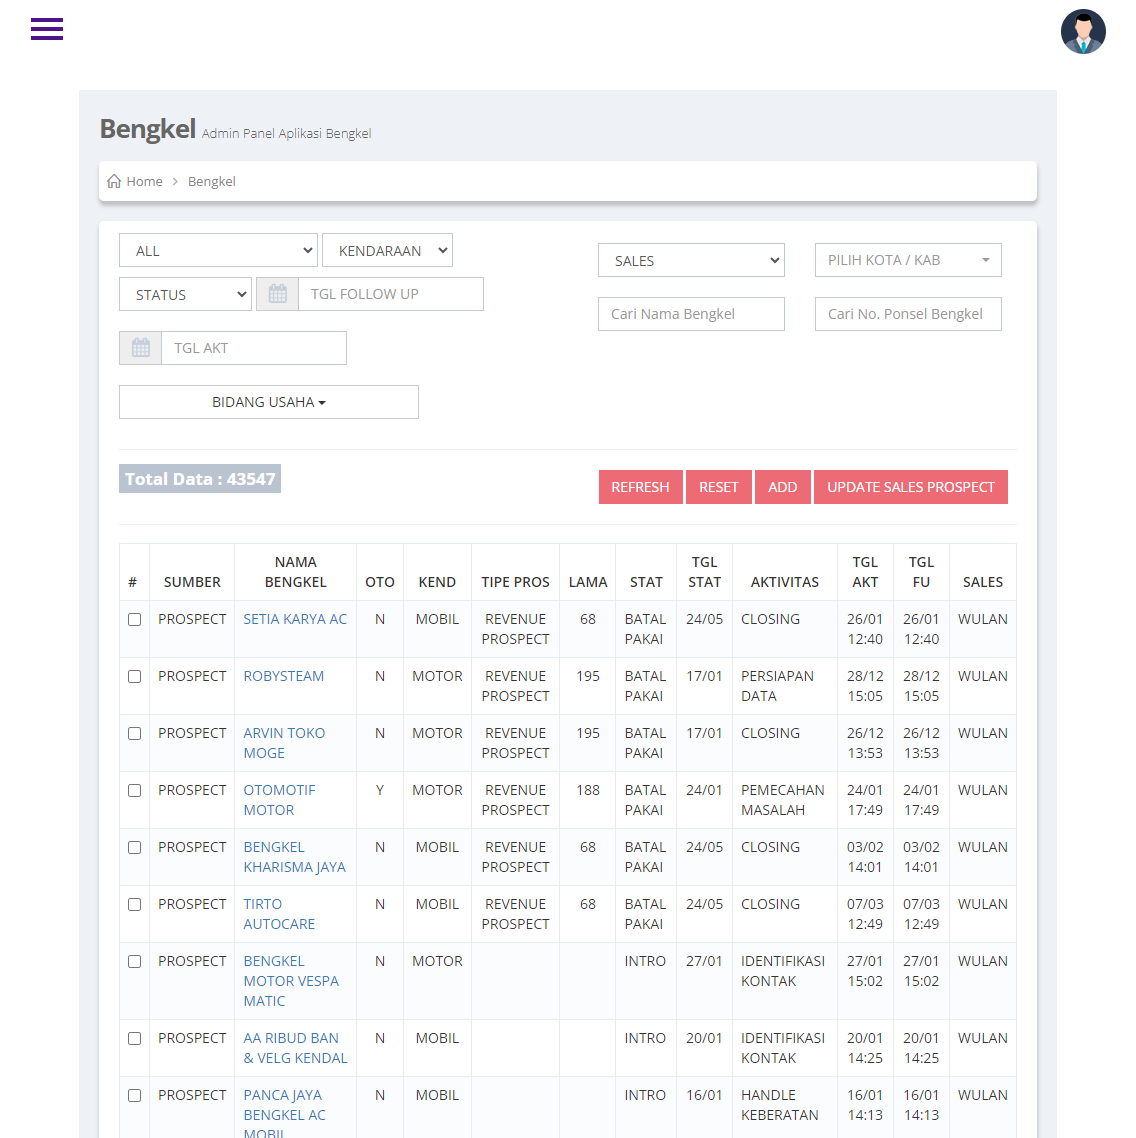
Task: Tick checkbox for ARVIN TOKO MOGE row
Action: 134,733
